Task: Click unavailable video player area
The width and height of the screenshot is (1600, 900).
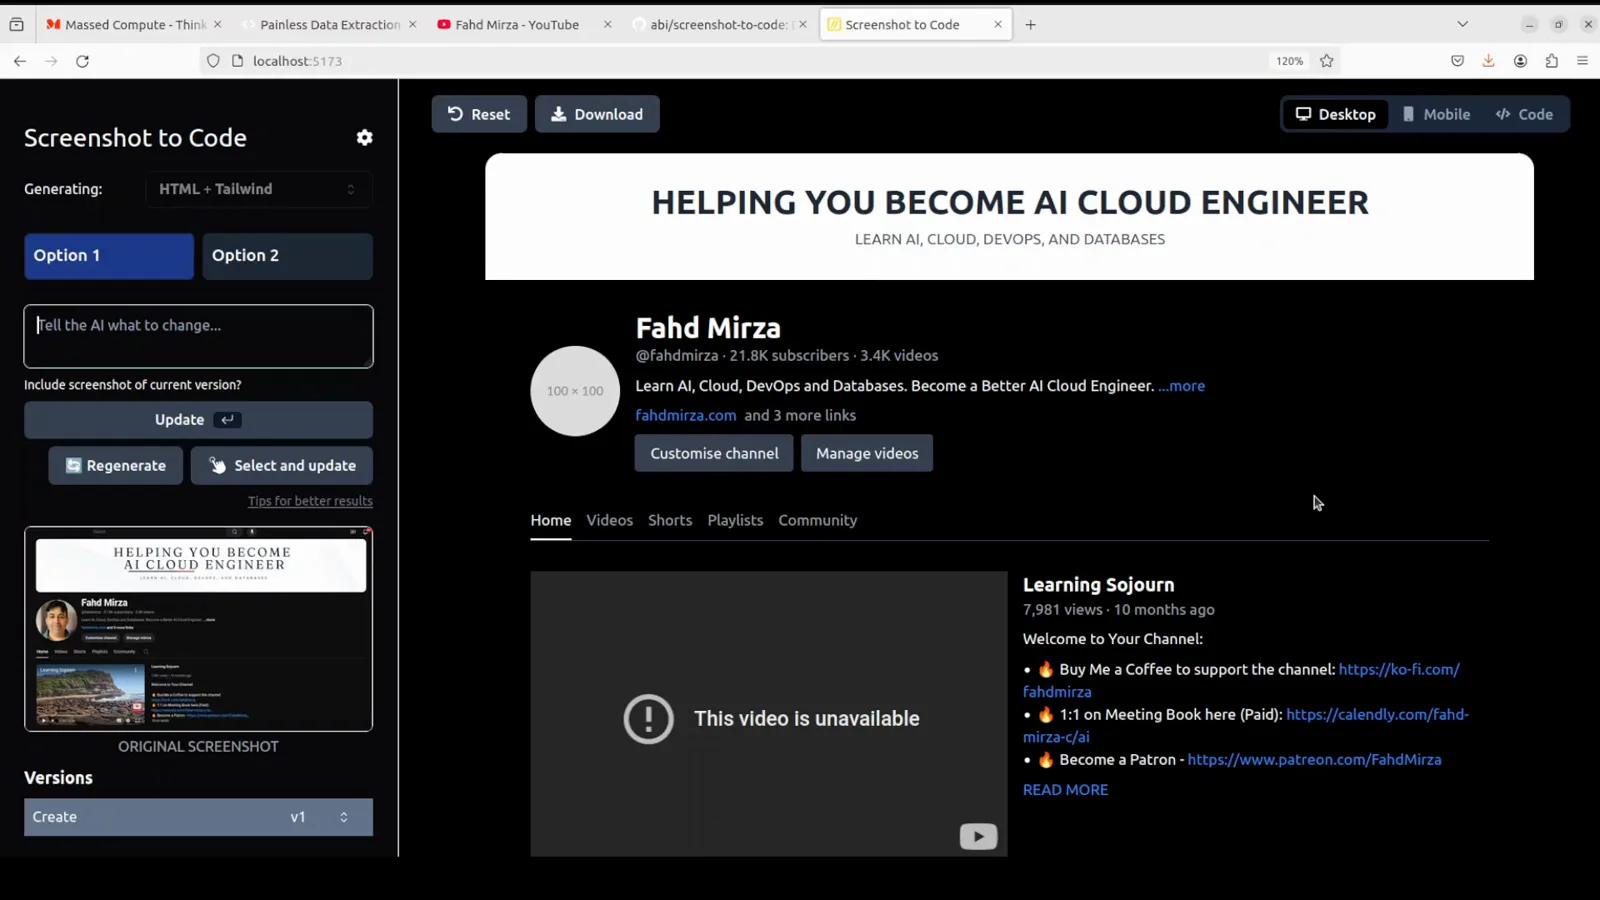Action: tap(768, 714)
